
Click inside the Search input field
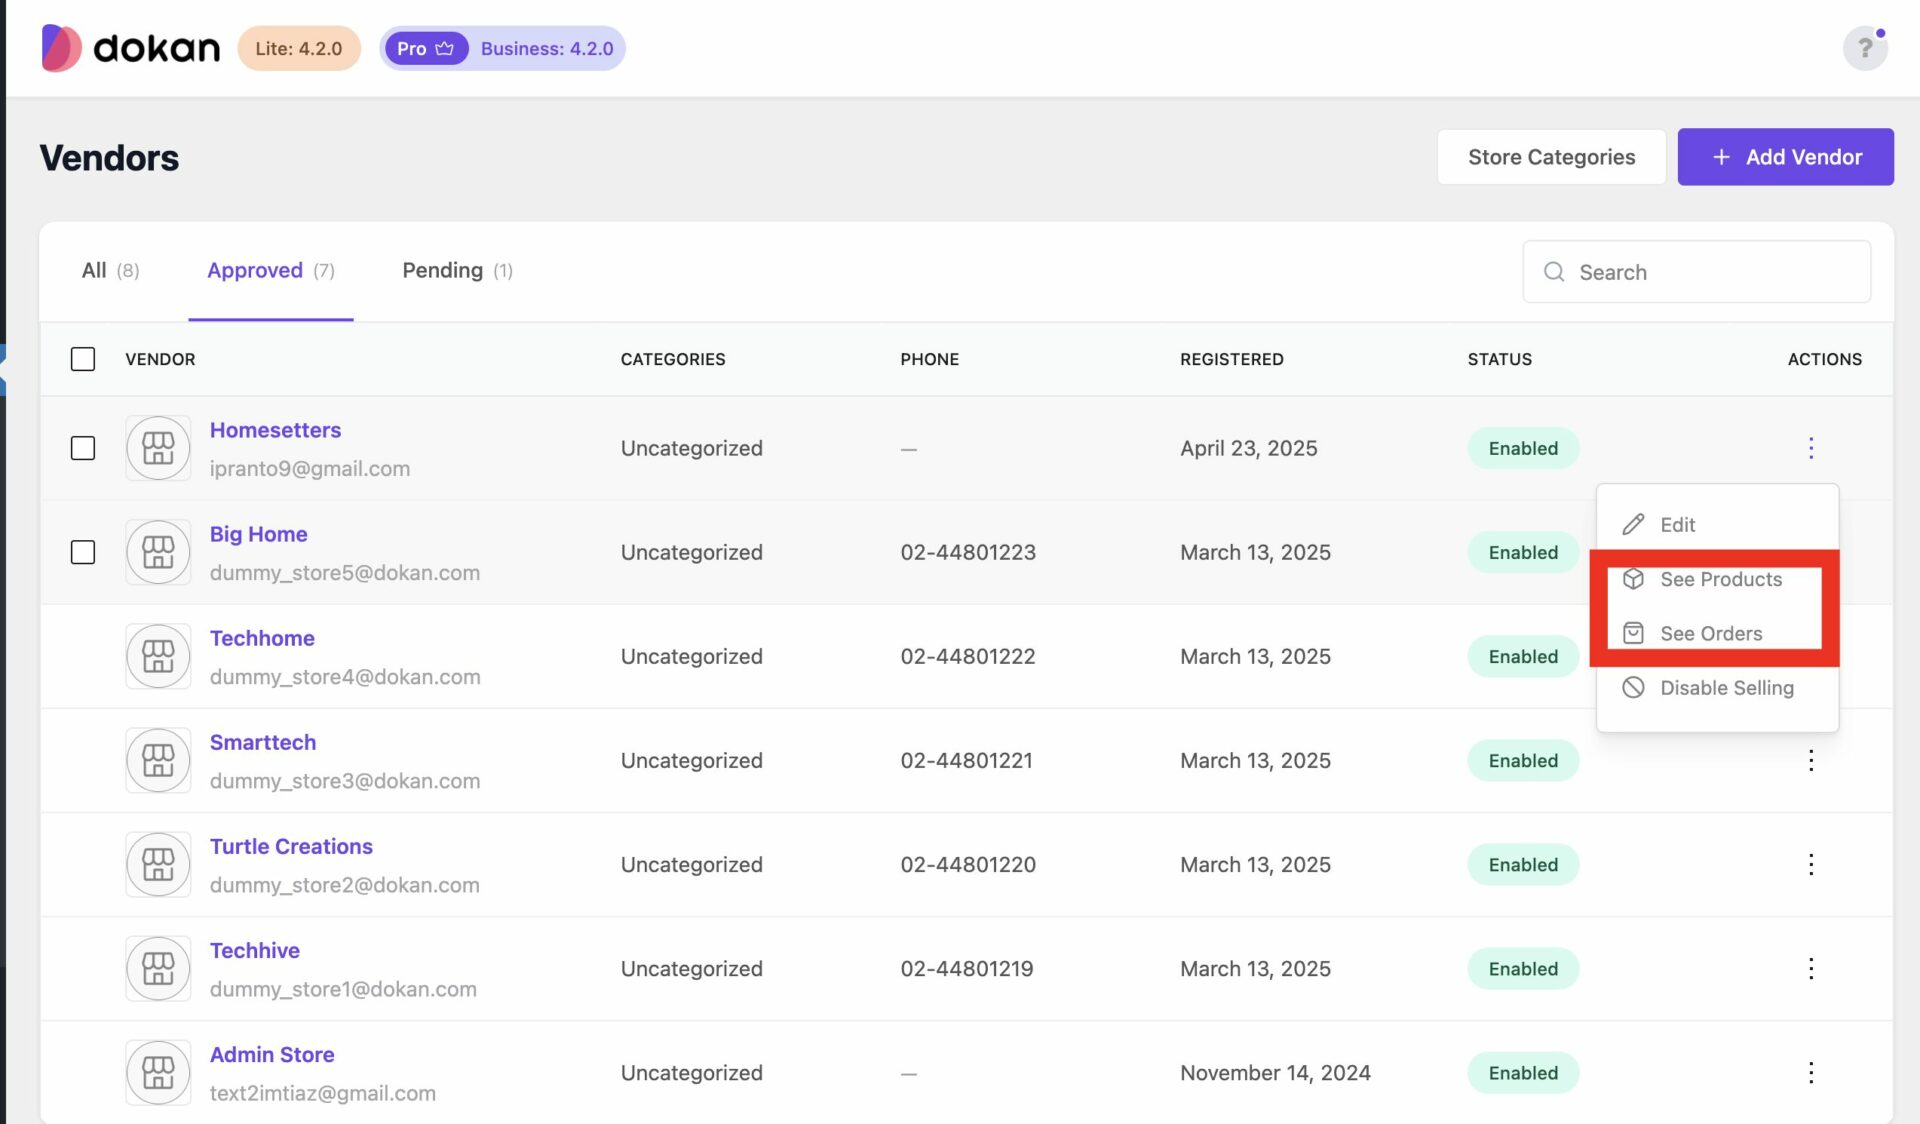[1700, 272]
